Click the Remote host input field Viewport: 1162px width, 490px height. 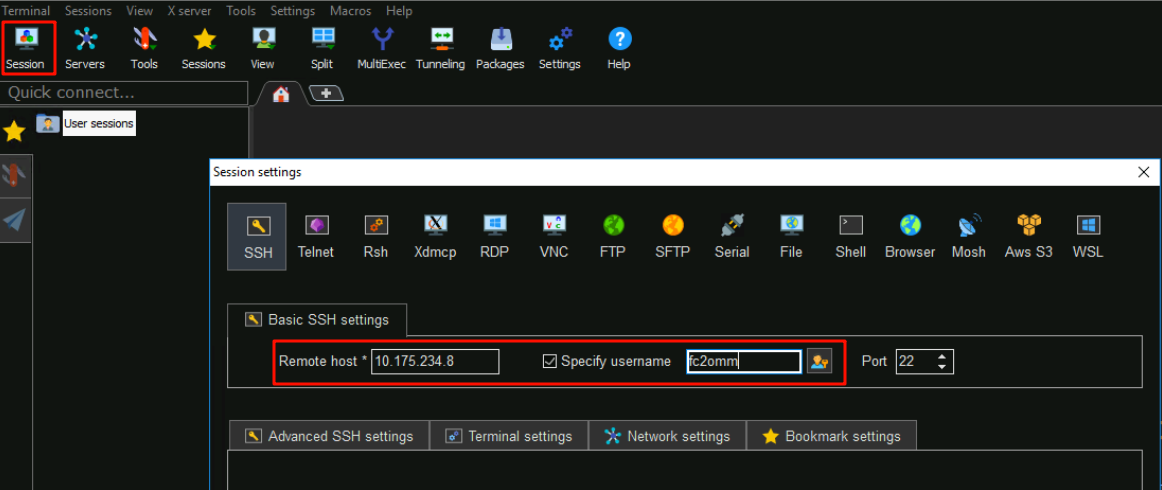(x=435, y=361)
